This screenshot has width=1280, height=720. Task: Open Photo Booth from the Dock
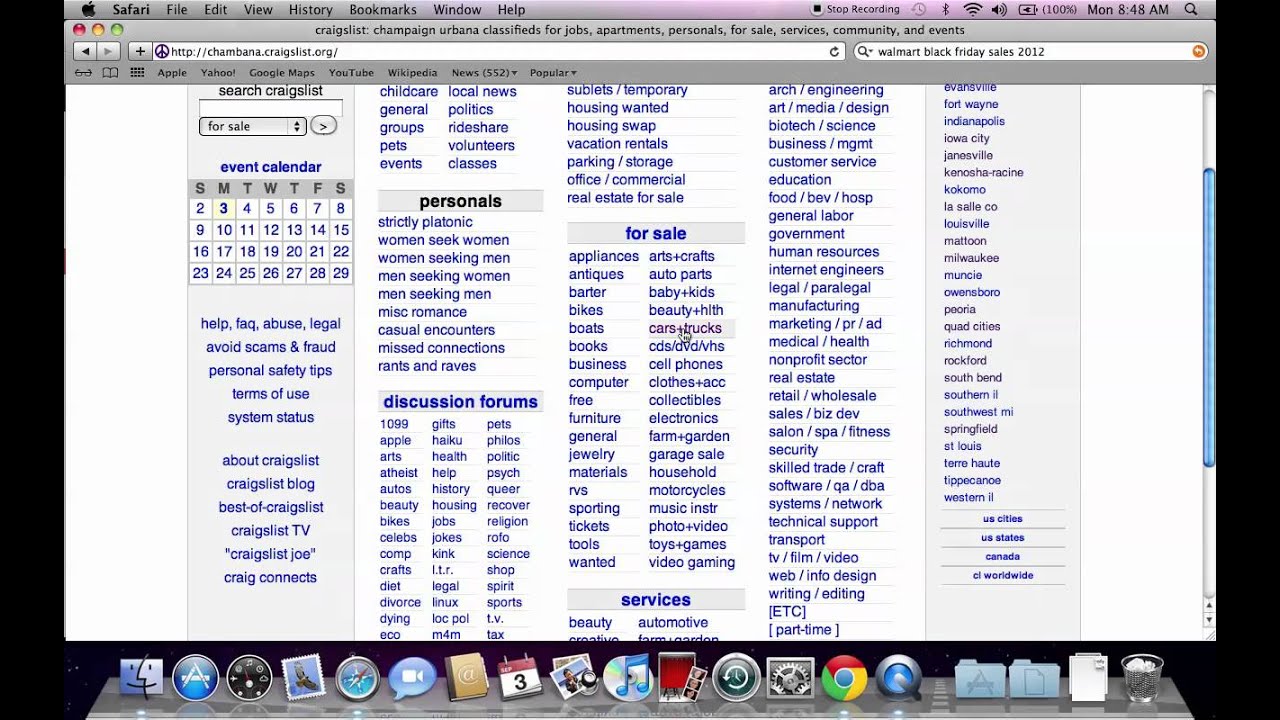point(682,678)
